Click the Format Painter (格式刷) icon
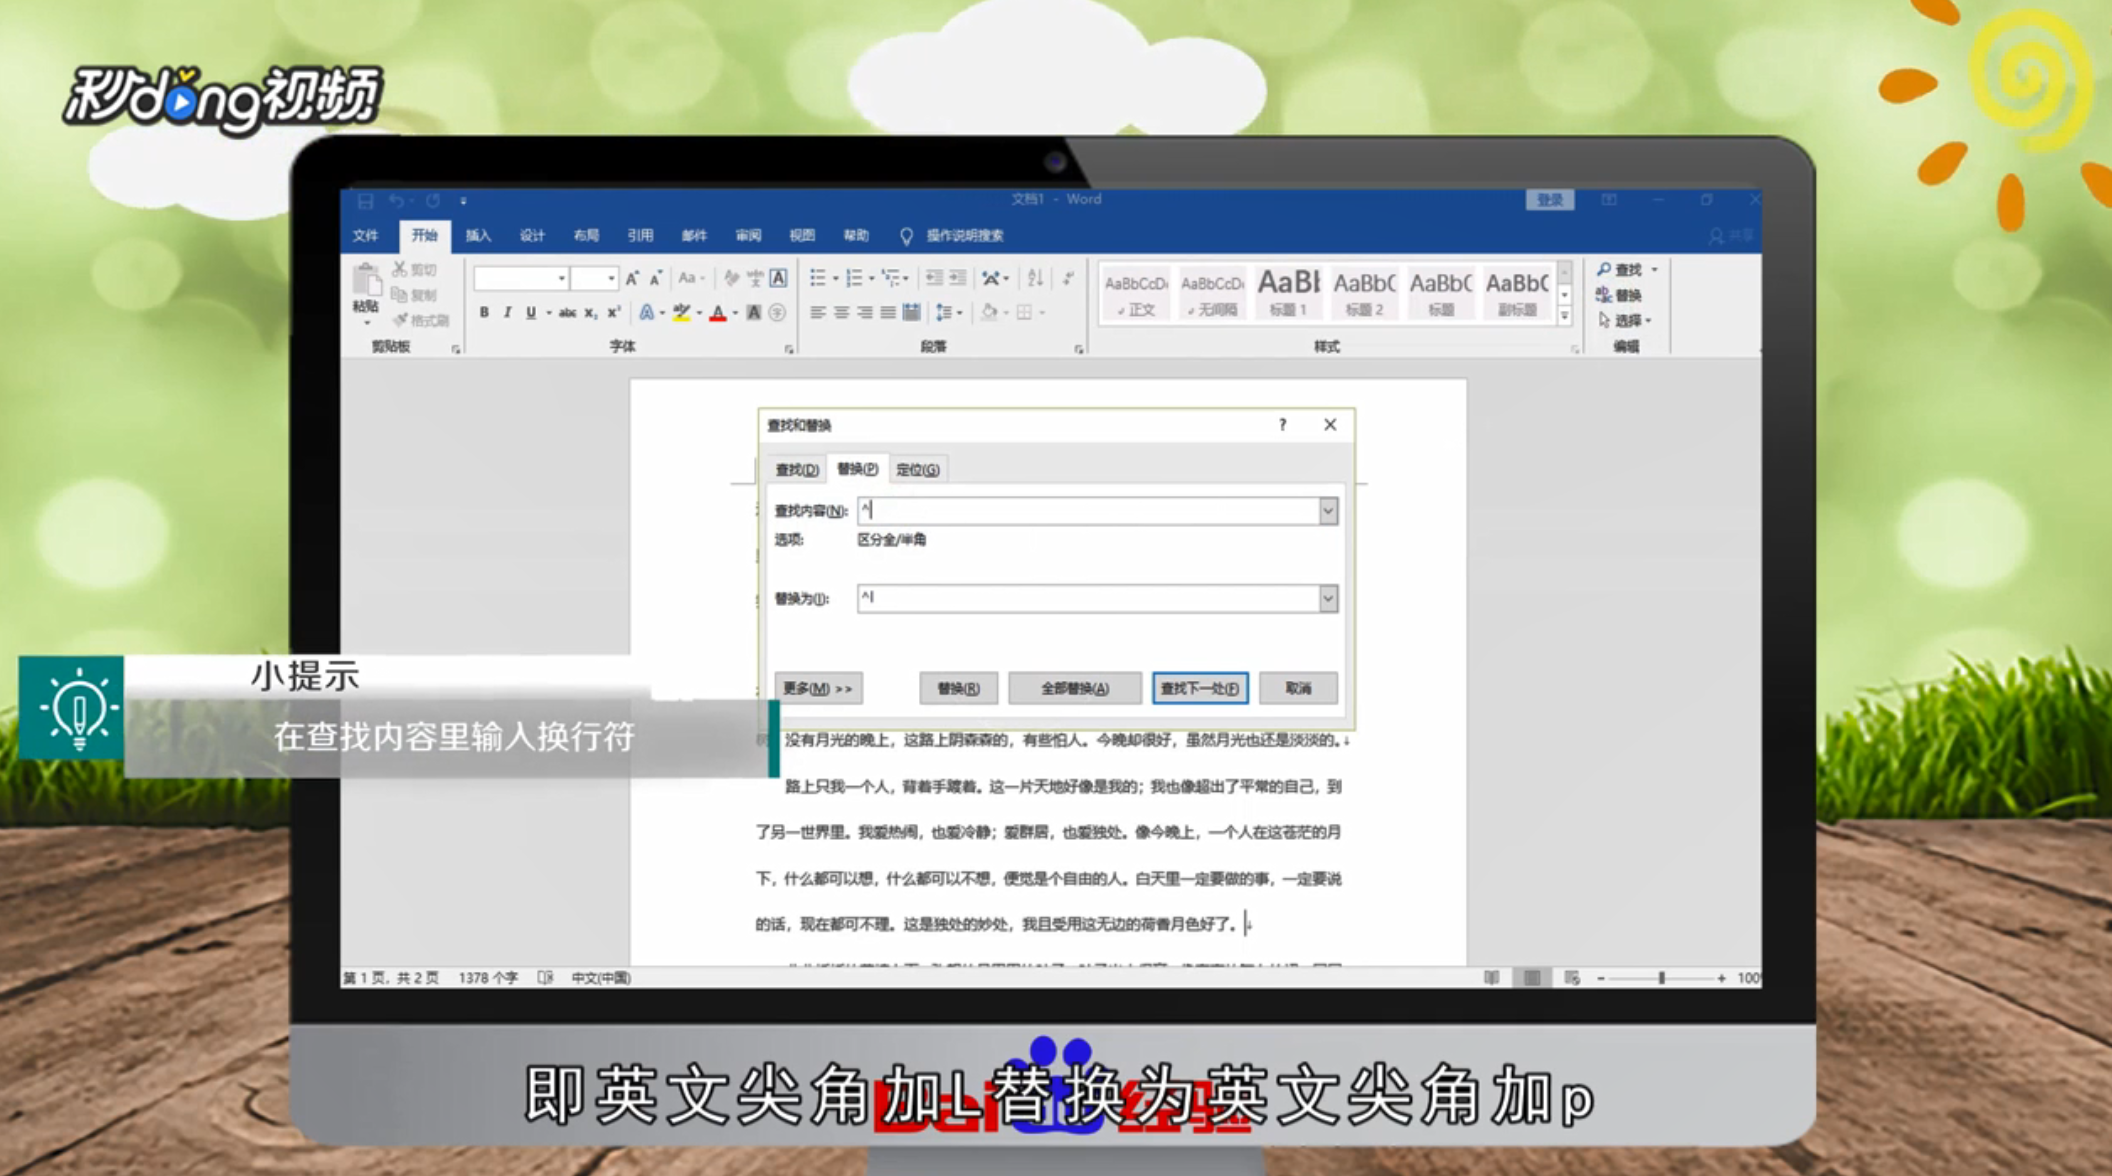 [400, 320]
